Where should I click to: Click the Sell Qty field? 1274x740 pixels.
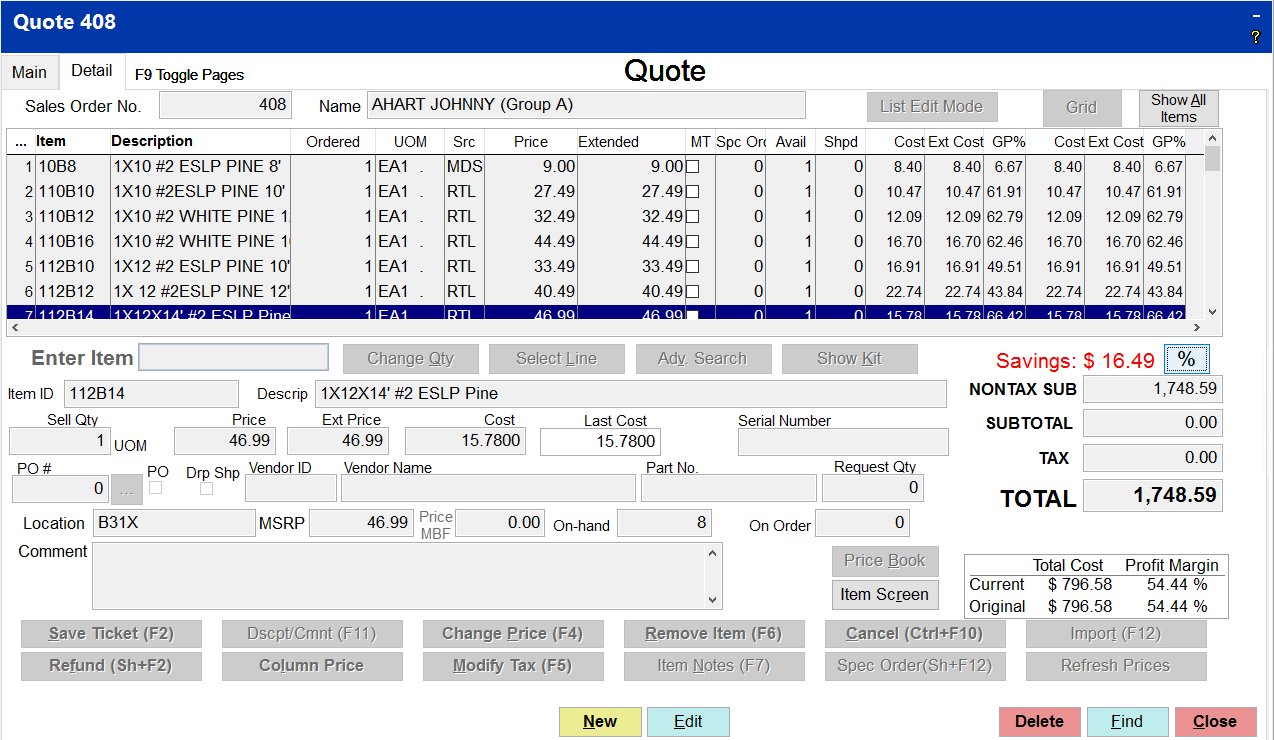click(x=60, y=441)
